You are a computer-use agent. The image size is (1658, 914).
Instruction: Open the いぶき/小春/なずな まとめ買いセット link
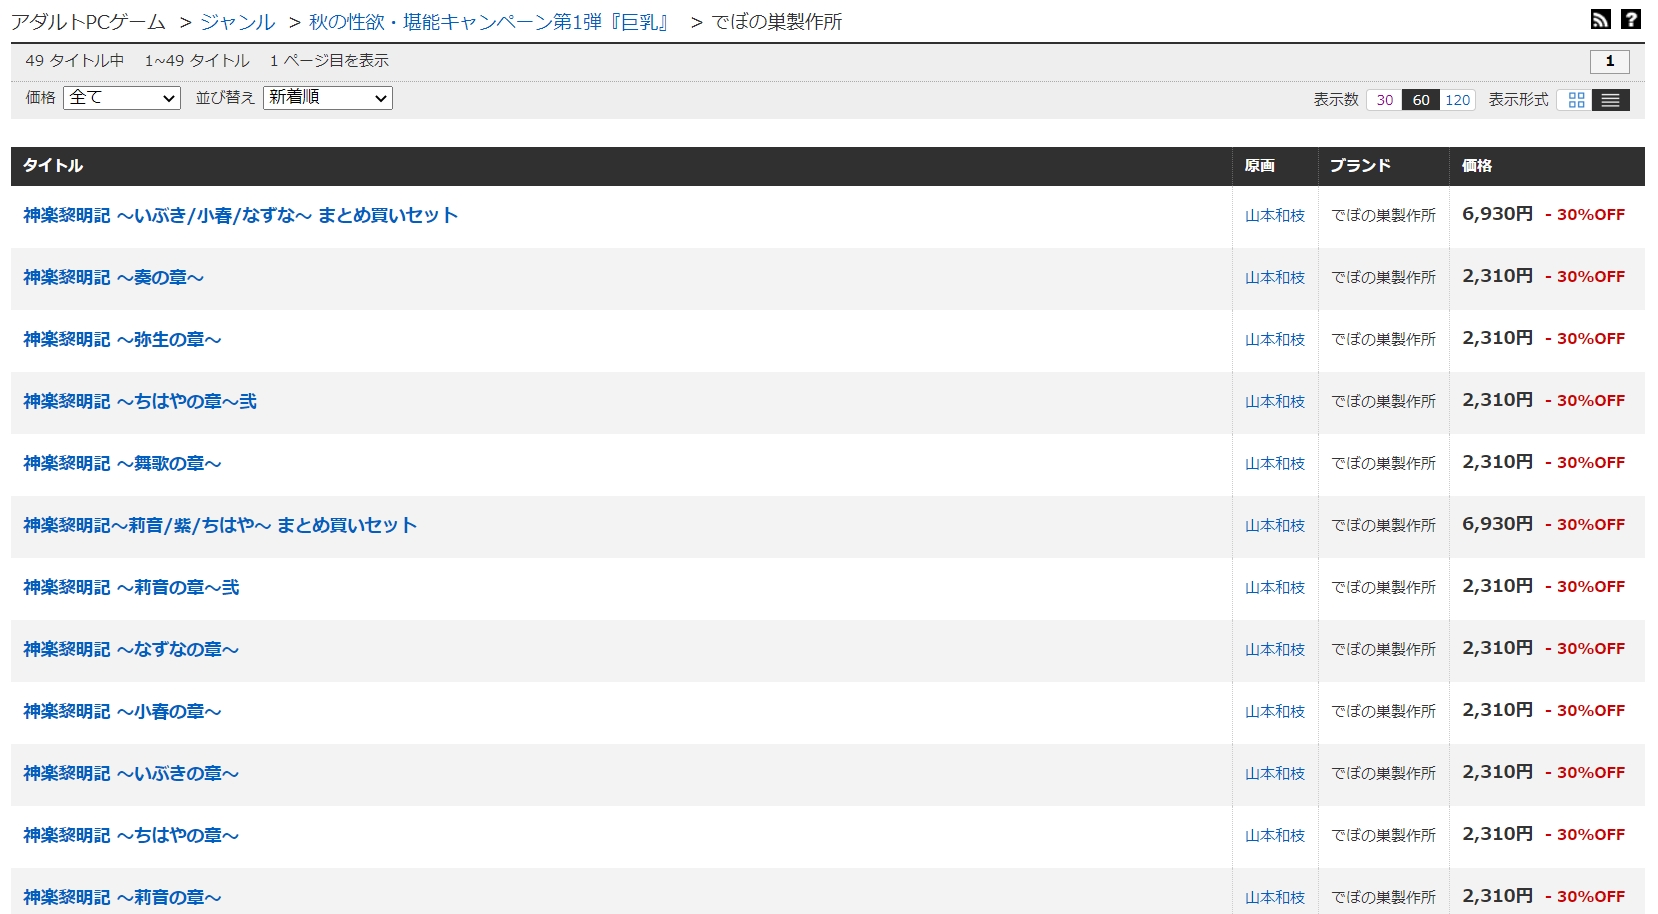[240, 216]
